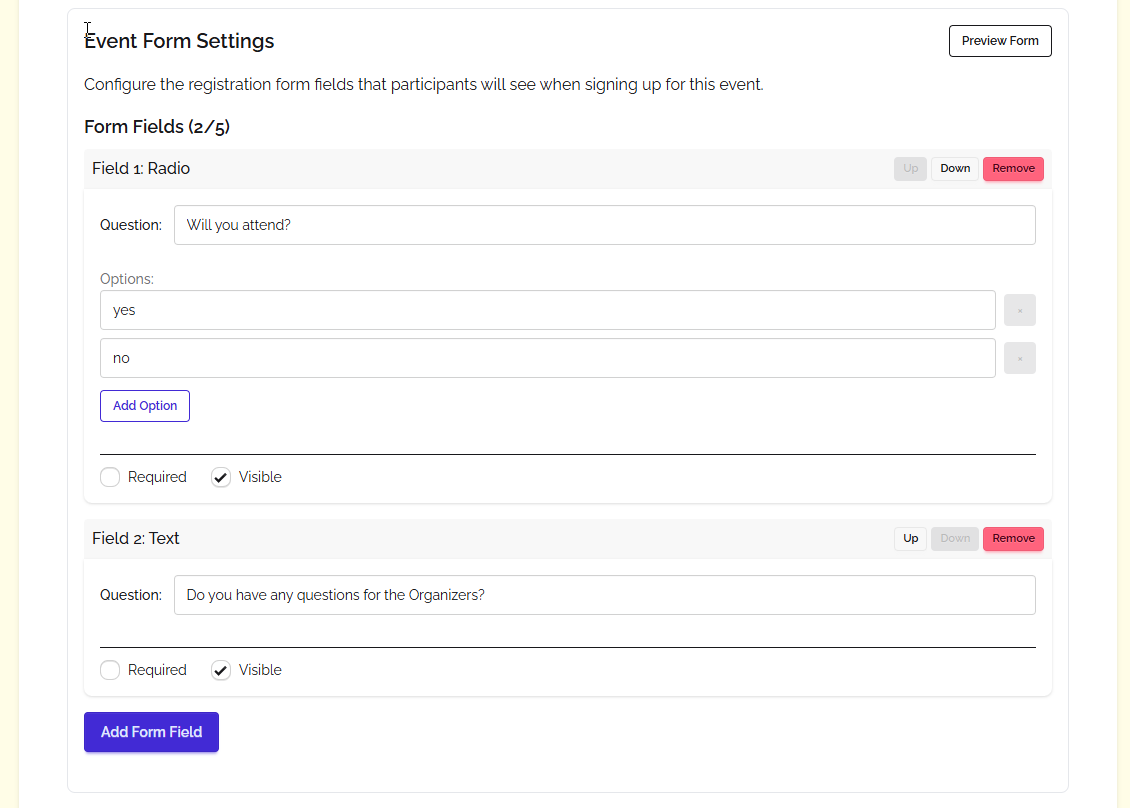This screenshot has width=1130, height=808.
Task: Uncheck Visible on Field 2: Text
Action: pos(220,670)
